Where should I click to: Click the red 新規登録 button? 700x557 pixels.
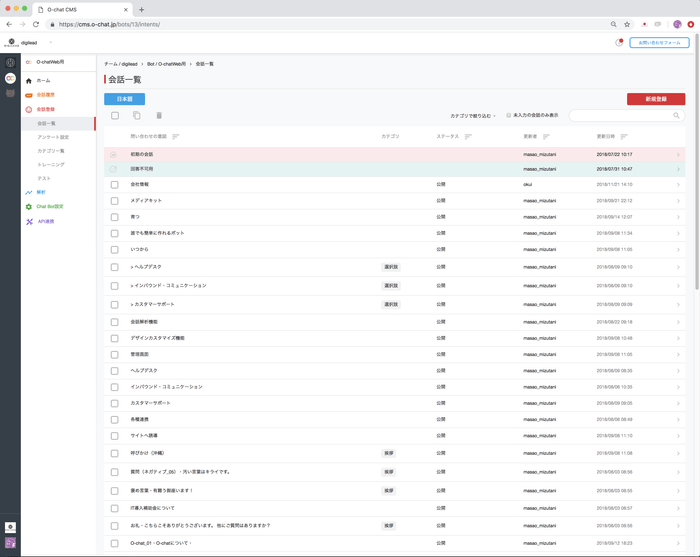pos(656,99)
